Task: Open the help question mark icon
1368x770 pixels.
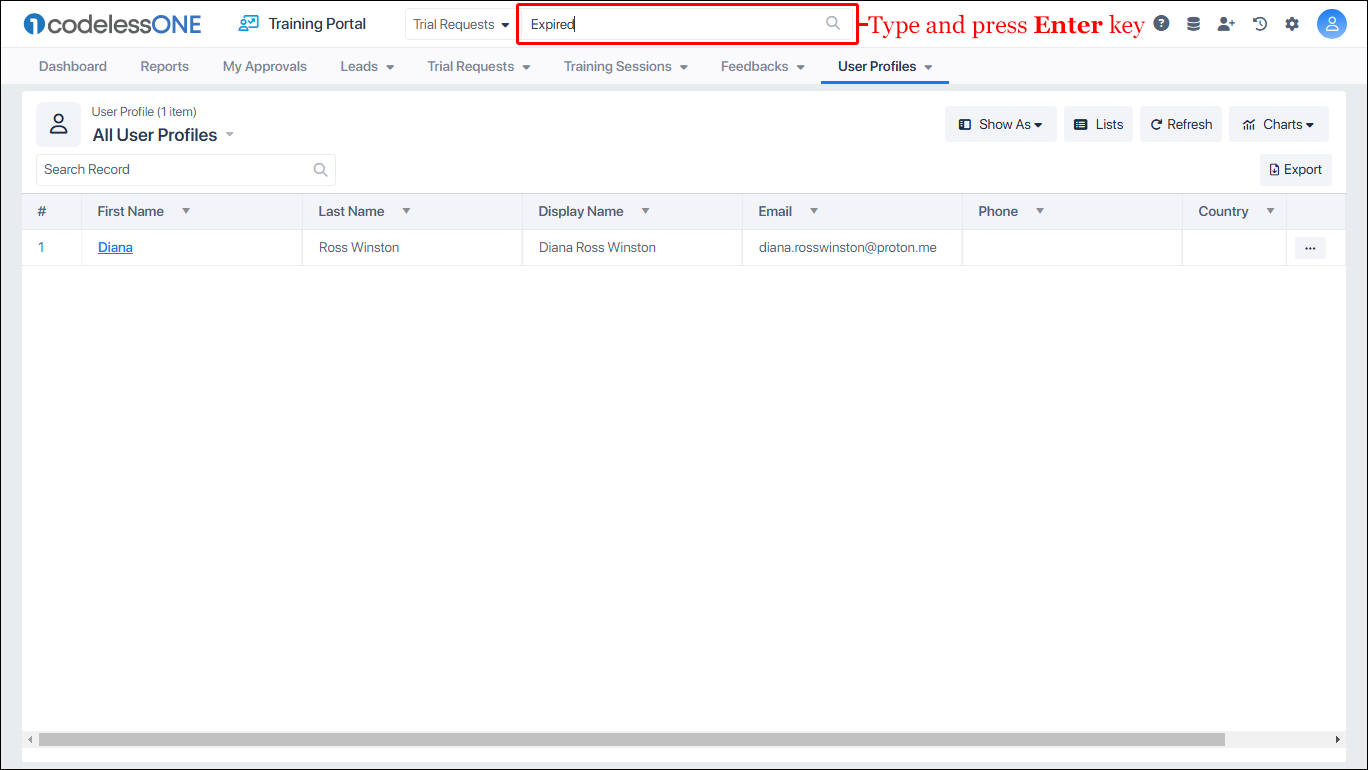Action: click(1161, 24)
